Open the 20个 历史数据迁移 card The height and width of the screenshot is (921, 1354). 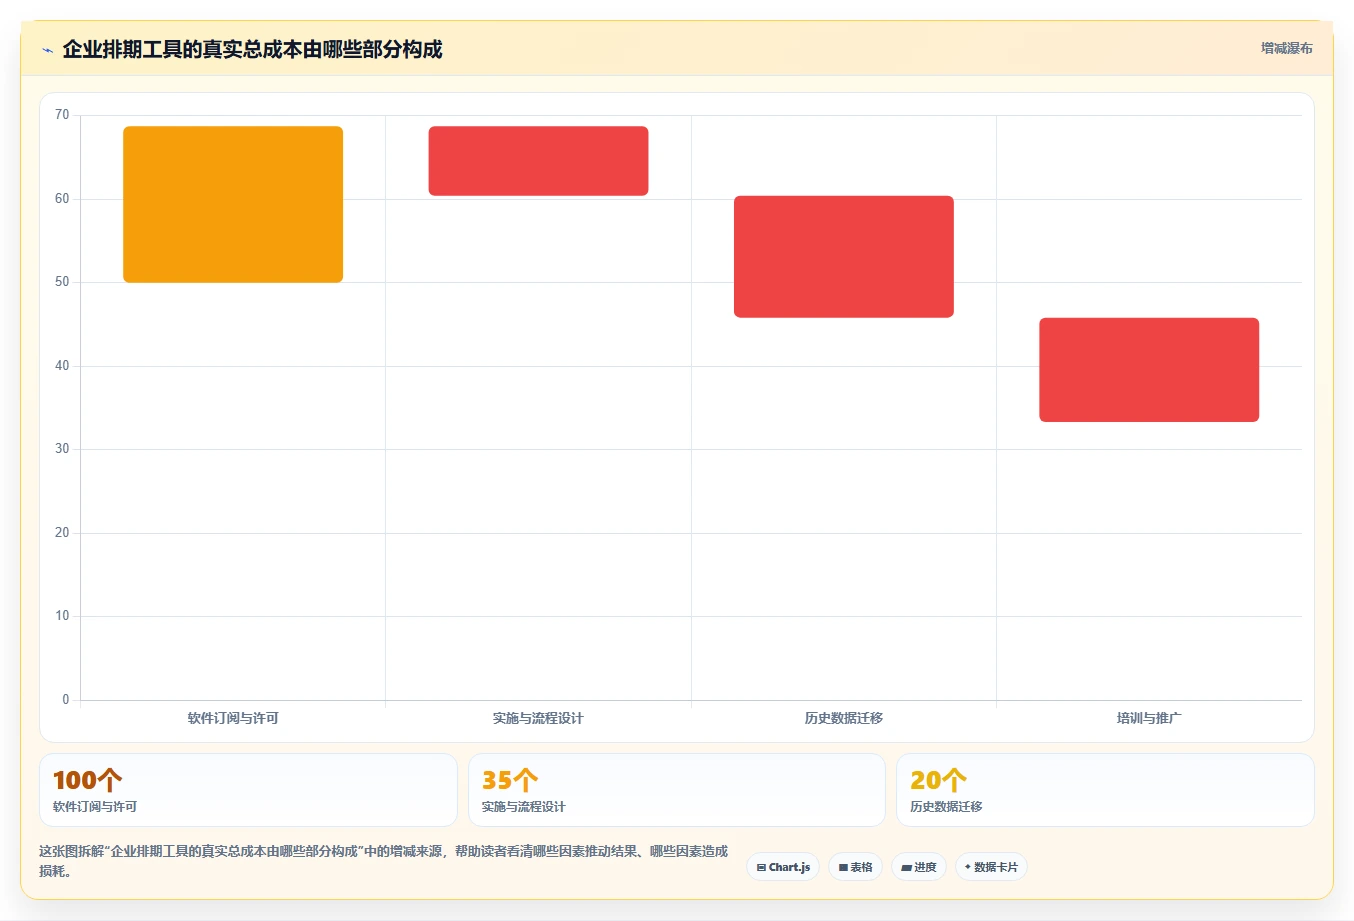1105,790
